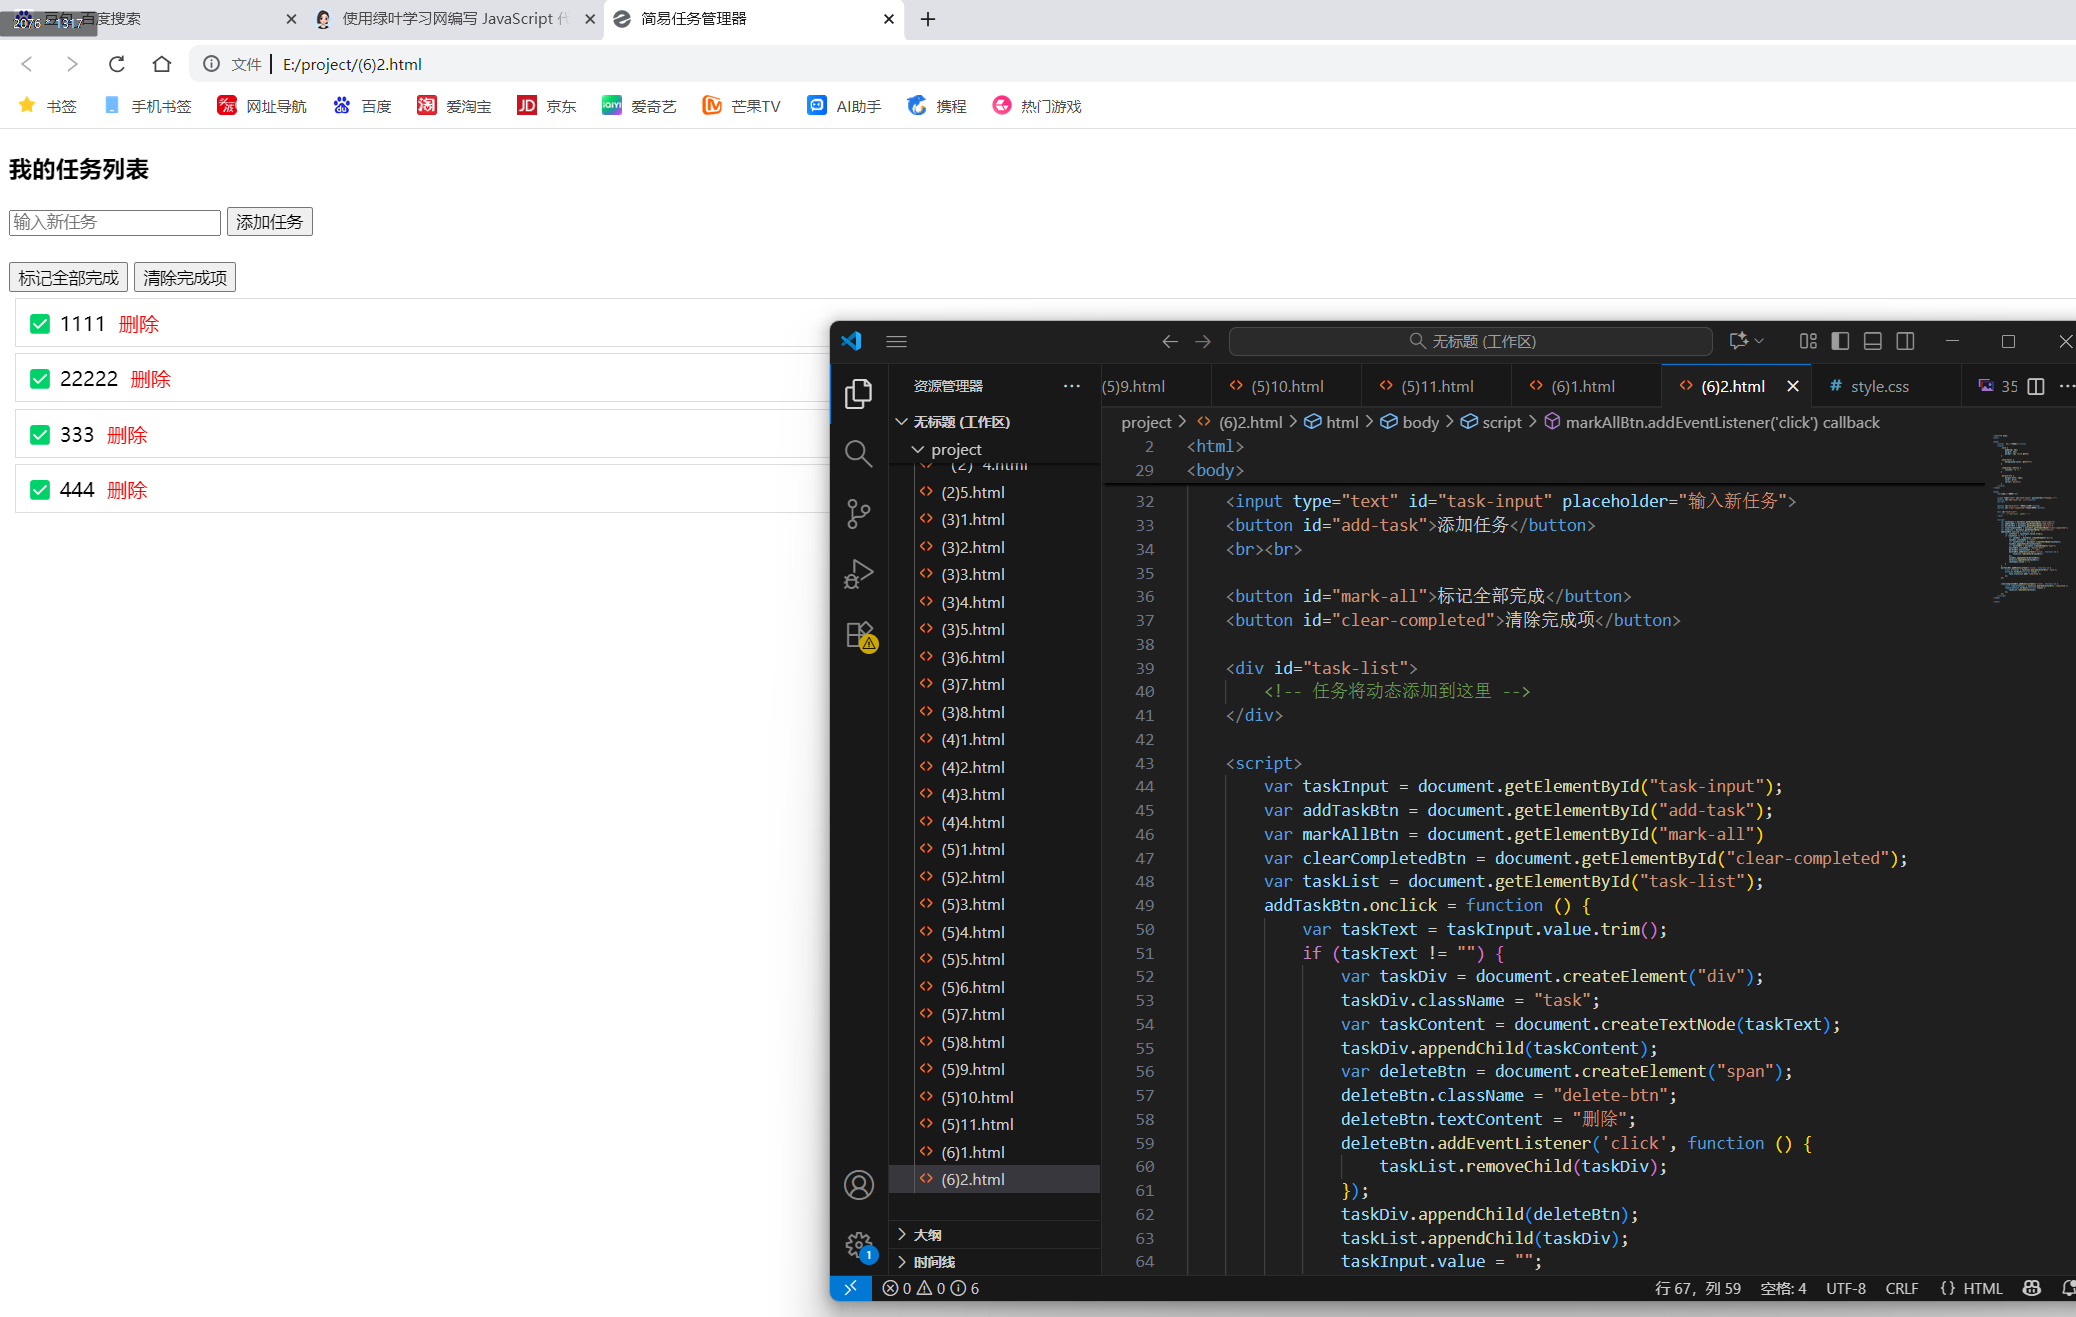Open the Extensions view in activity bar
Screen dimensions: 2076x1317
860,635
